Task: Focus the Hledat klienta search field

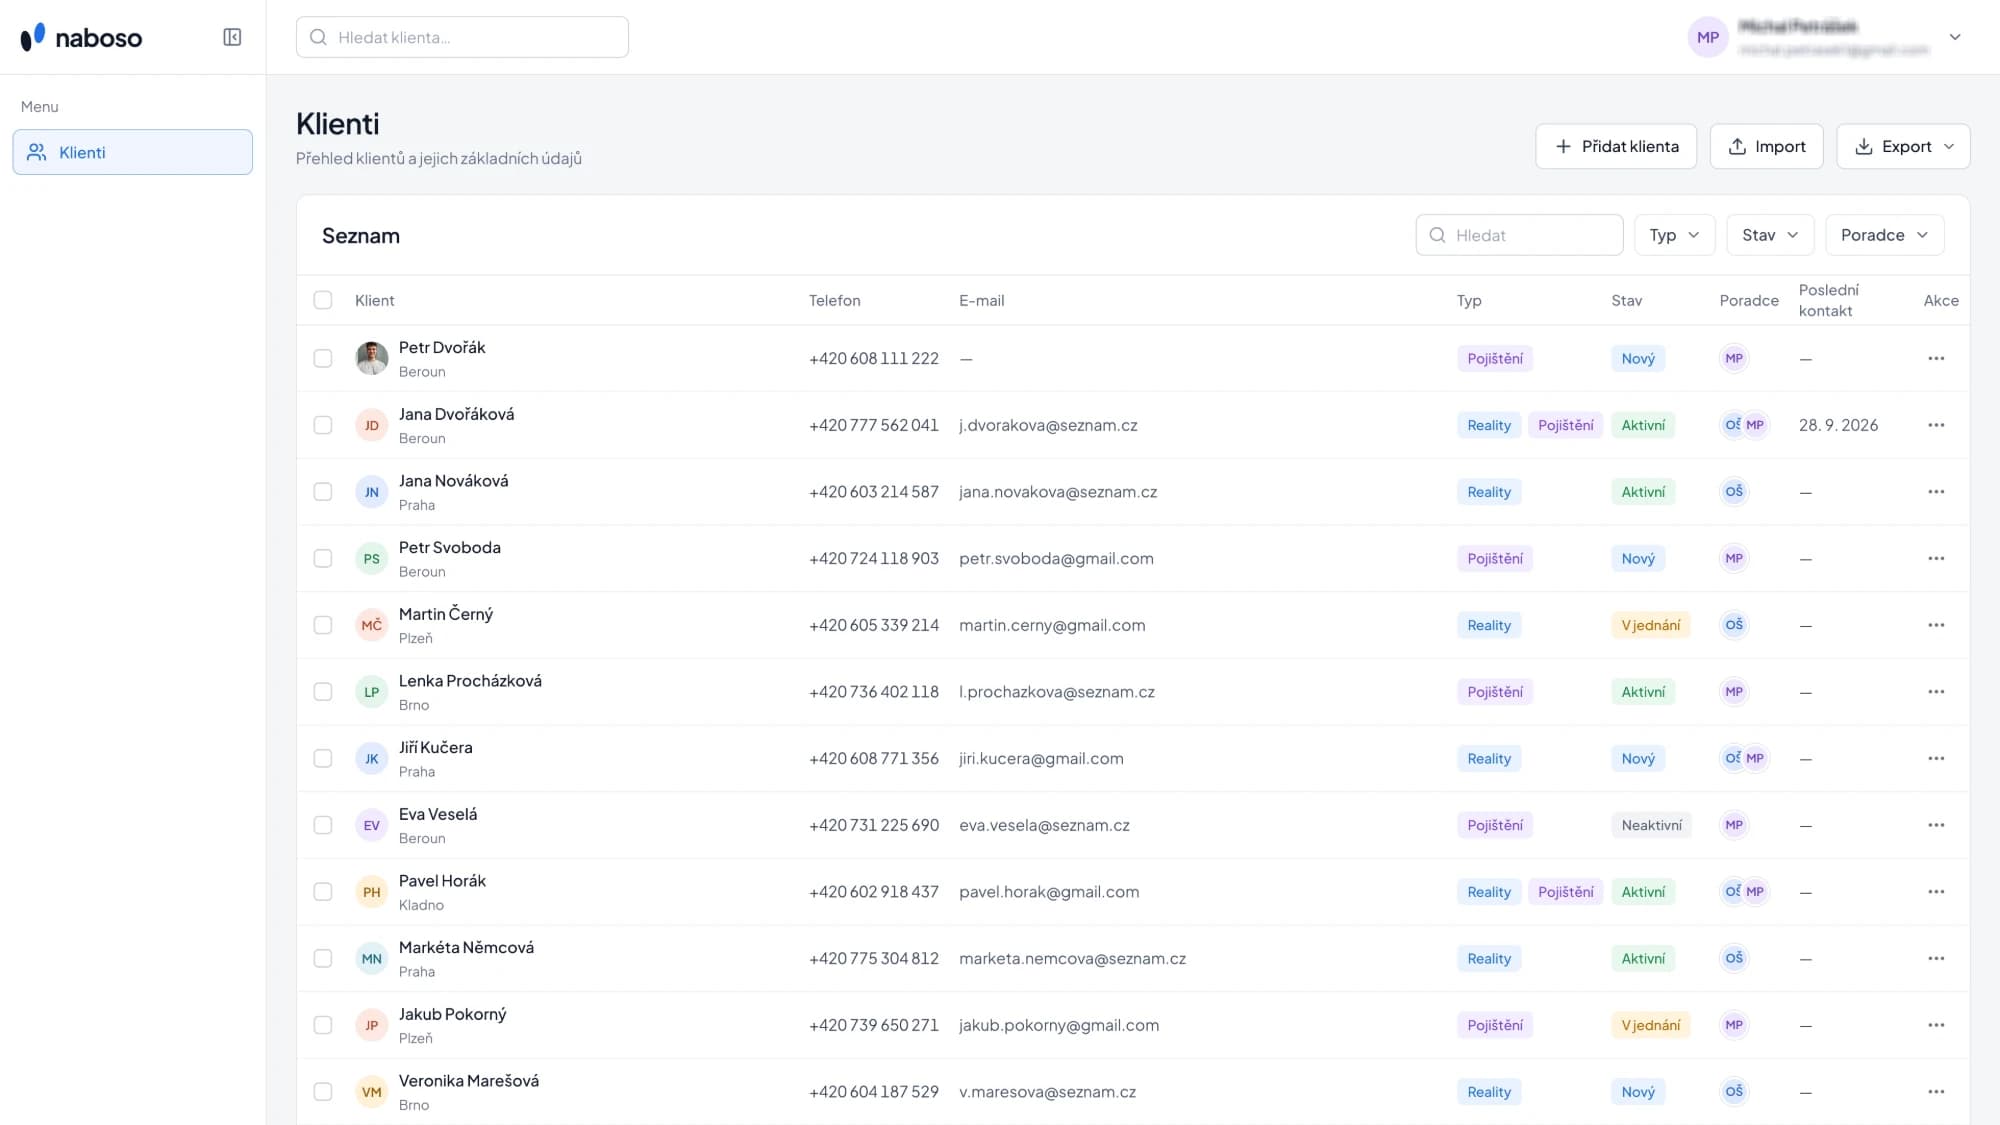Action: (x=462, y=37)
